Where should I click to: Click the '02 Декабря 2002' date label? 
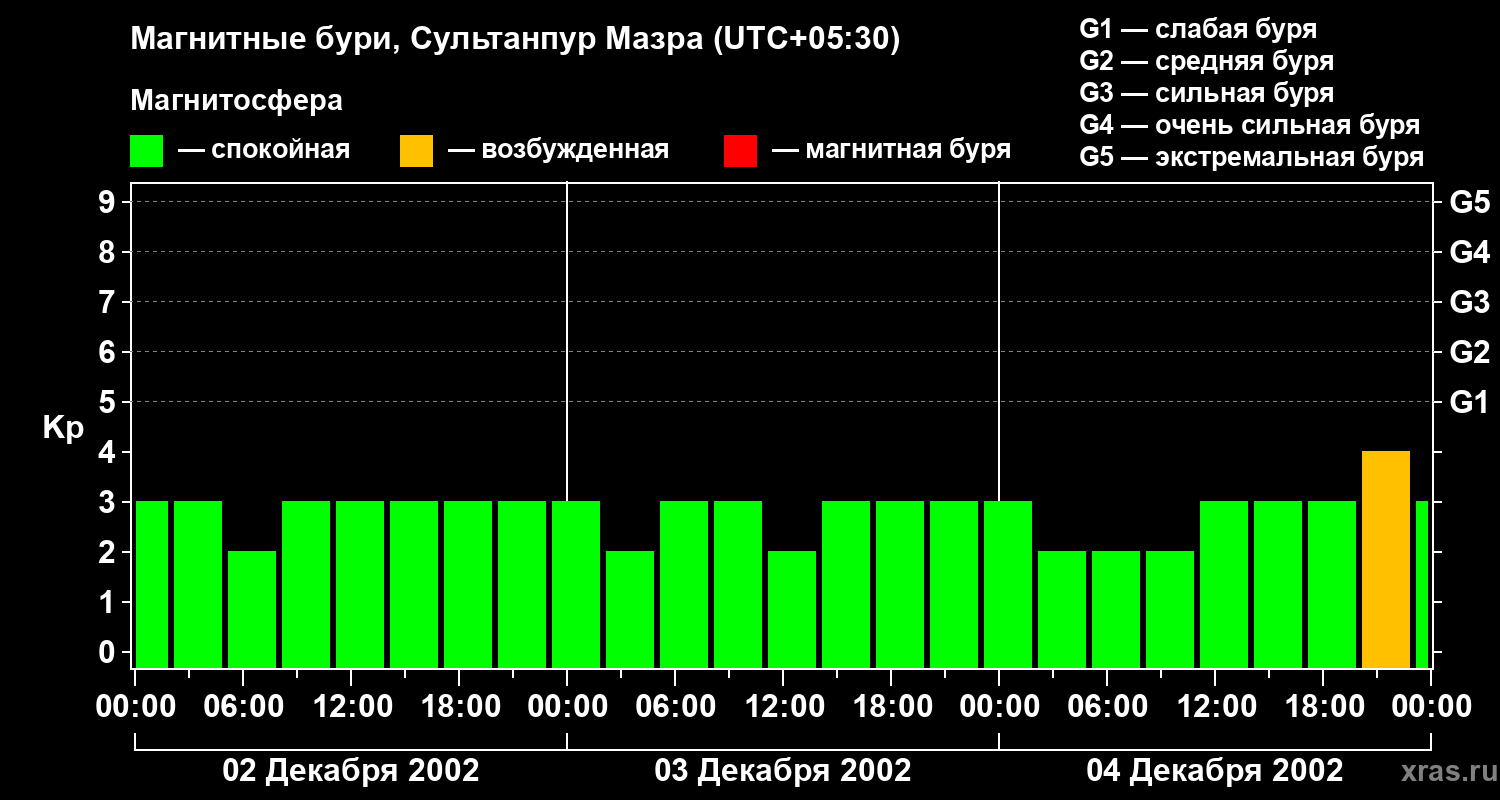(x=351, y=771)
